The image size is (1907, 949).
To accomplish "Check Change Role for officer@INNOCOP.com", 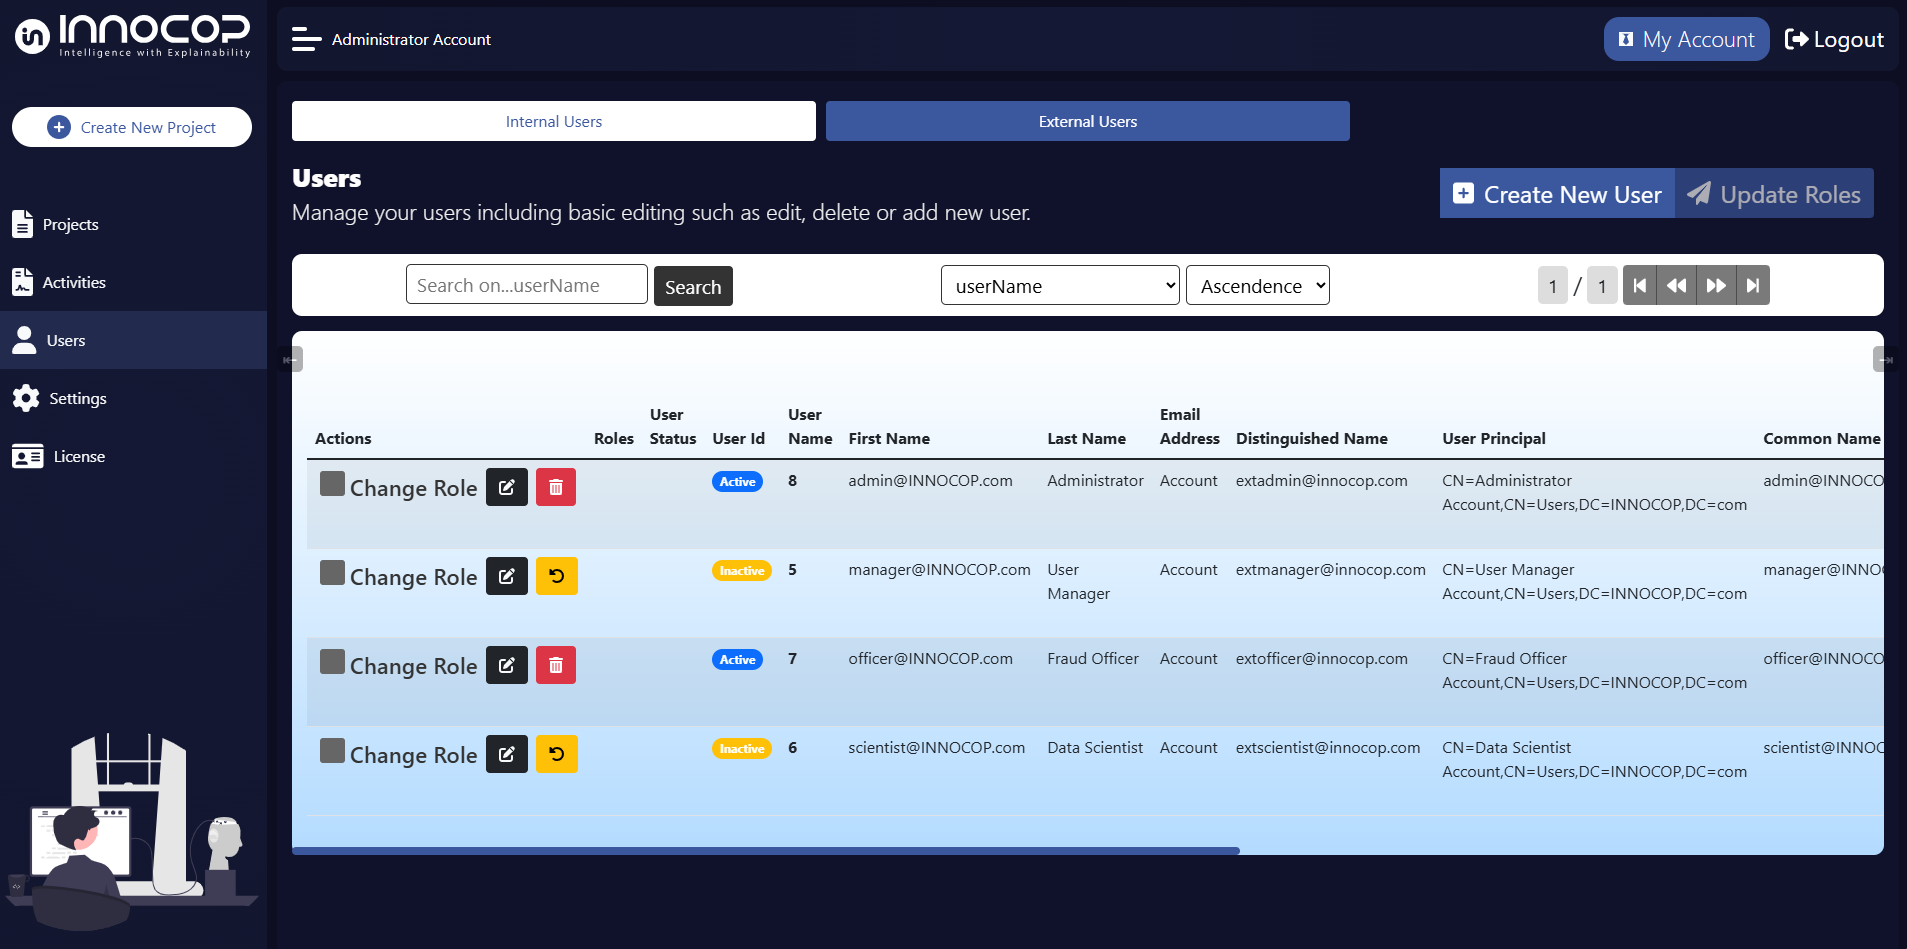I will tap(332, 662).
